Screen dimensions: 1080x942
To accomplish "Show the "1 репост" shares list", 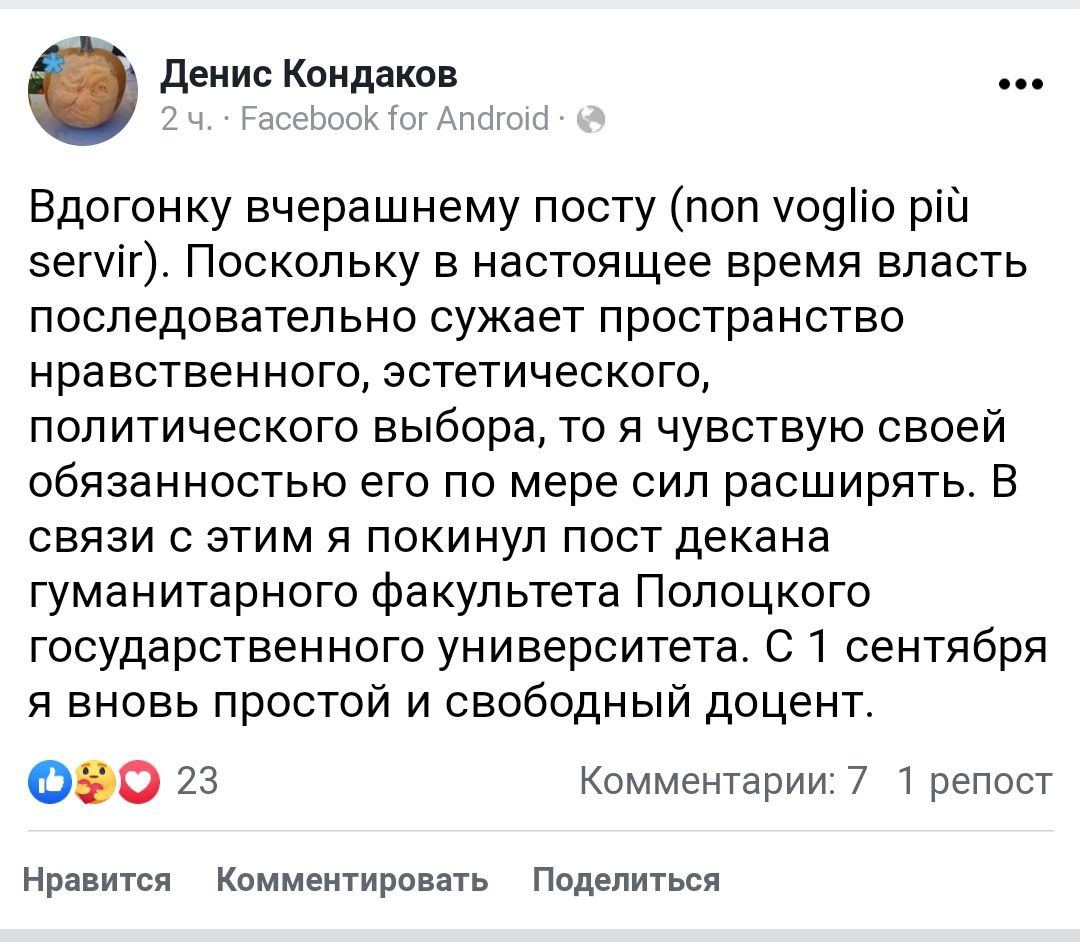I will coord(974,780).
